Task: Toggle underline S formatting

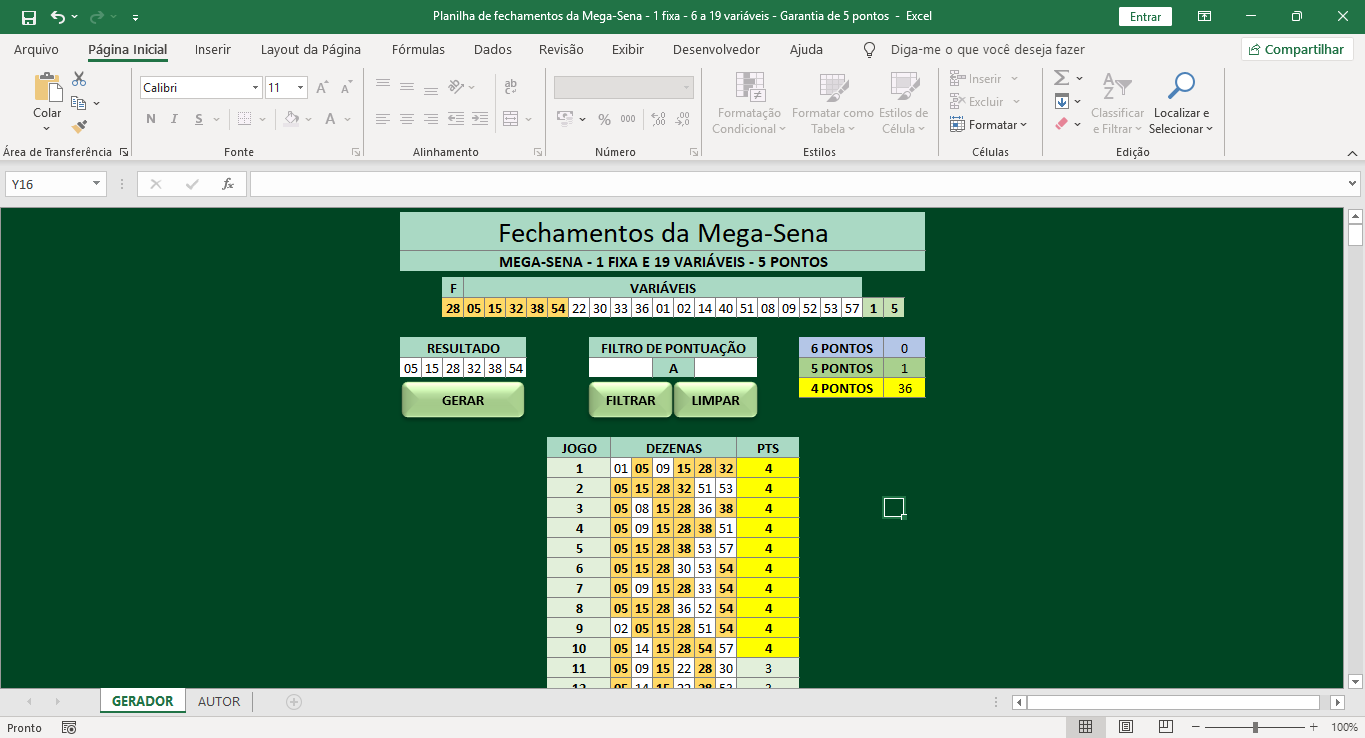Action: (199, 119)
